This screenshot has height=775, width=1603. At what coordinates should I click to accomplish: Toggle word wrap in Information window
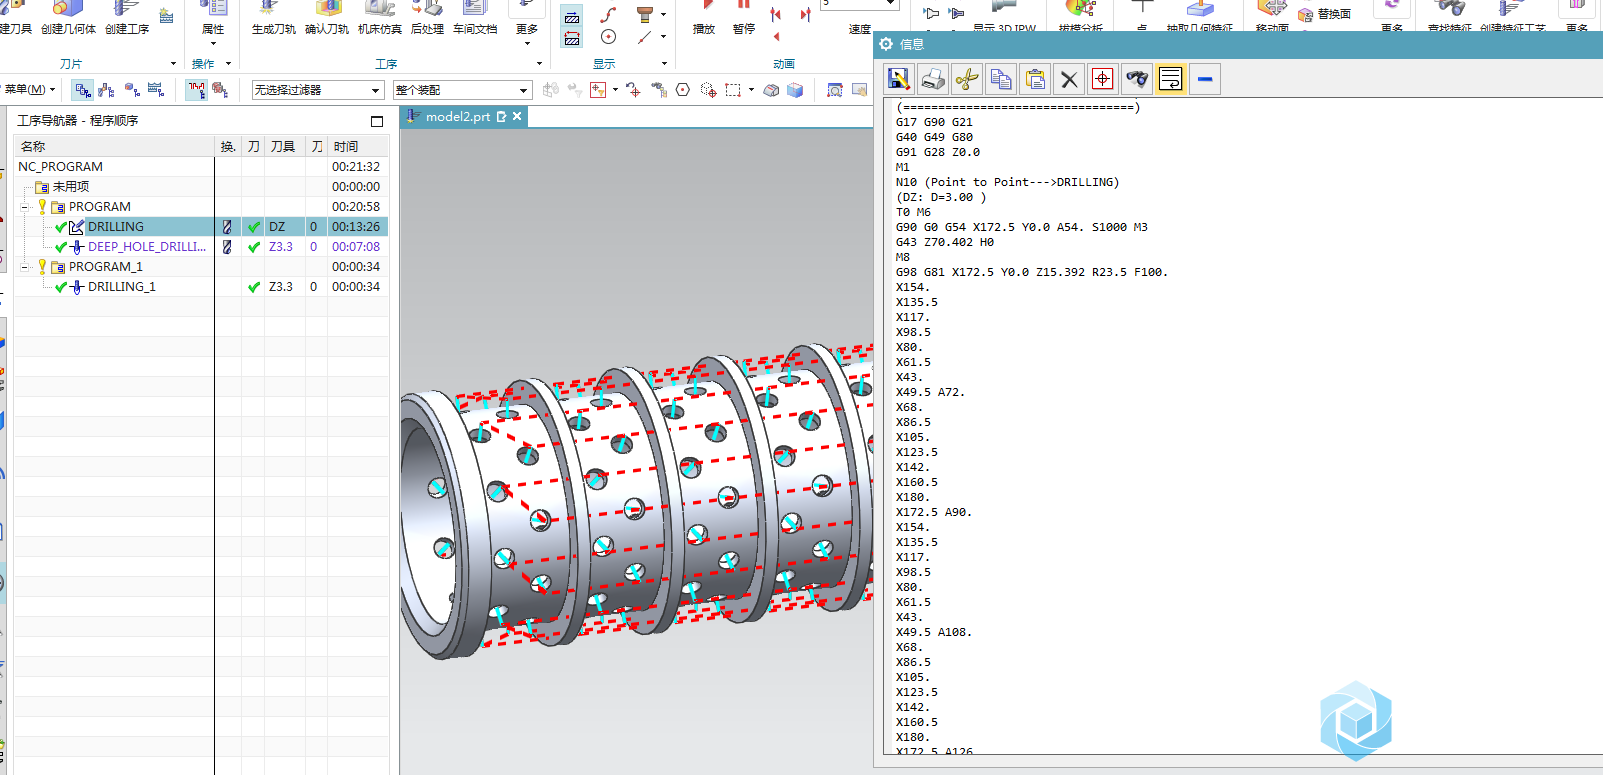pos(1170,79)
